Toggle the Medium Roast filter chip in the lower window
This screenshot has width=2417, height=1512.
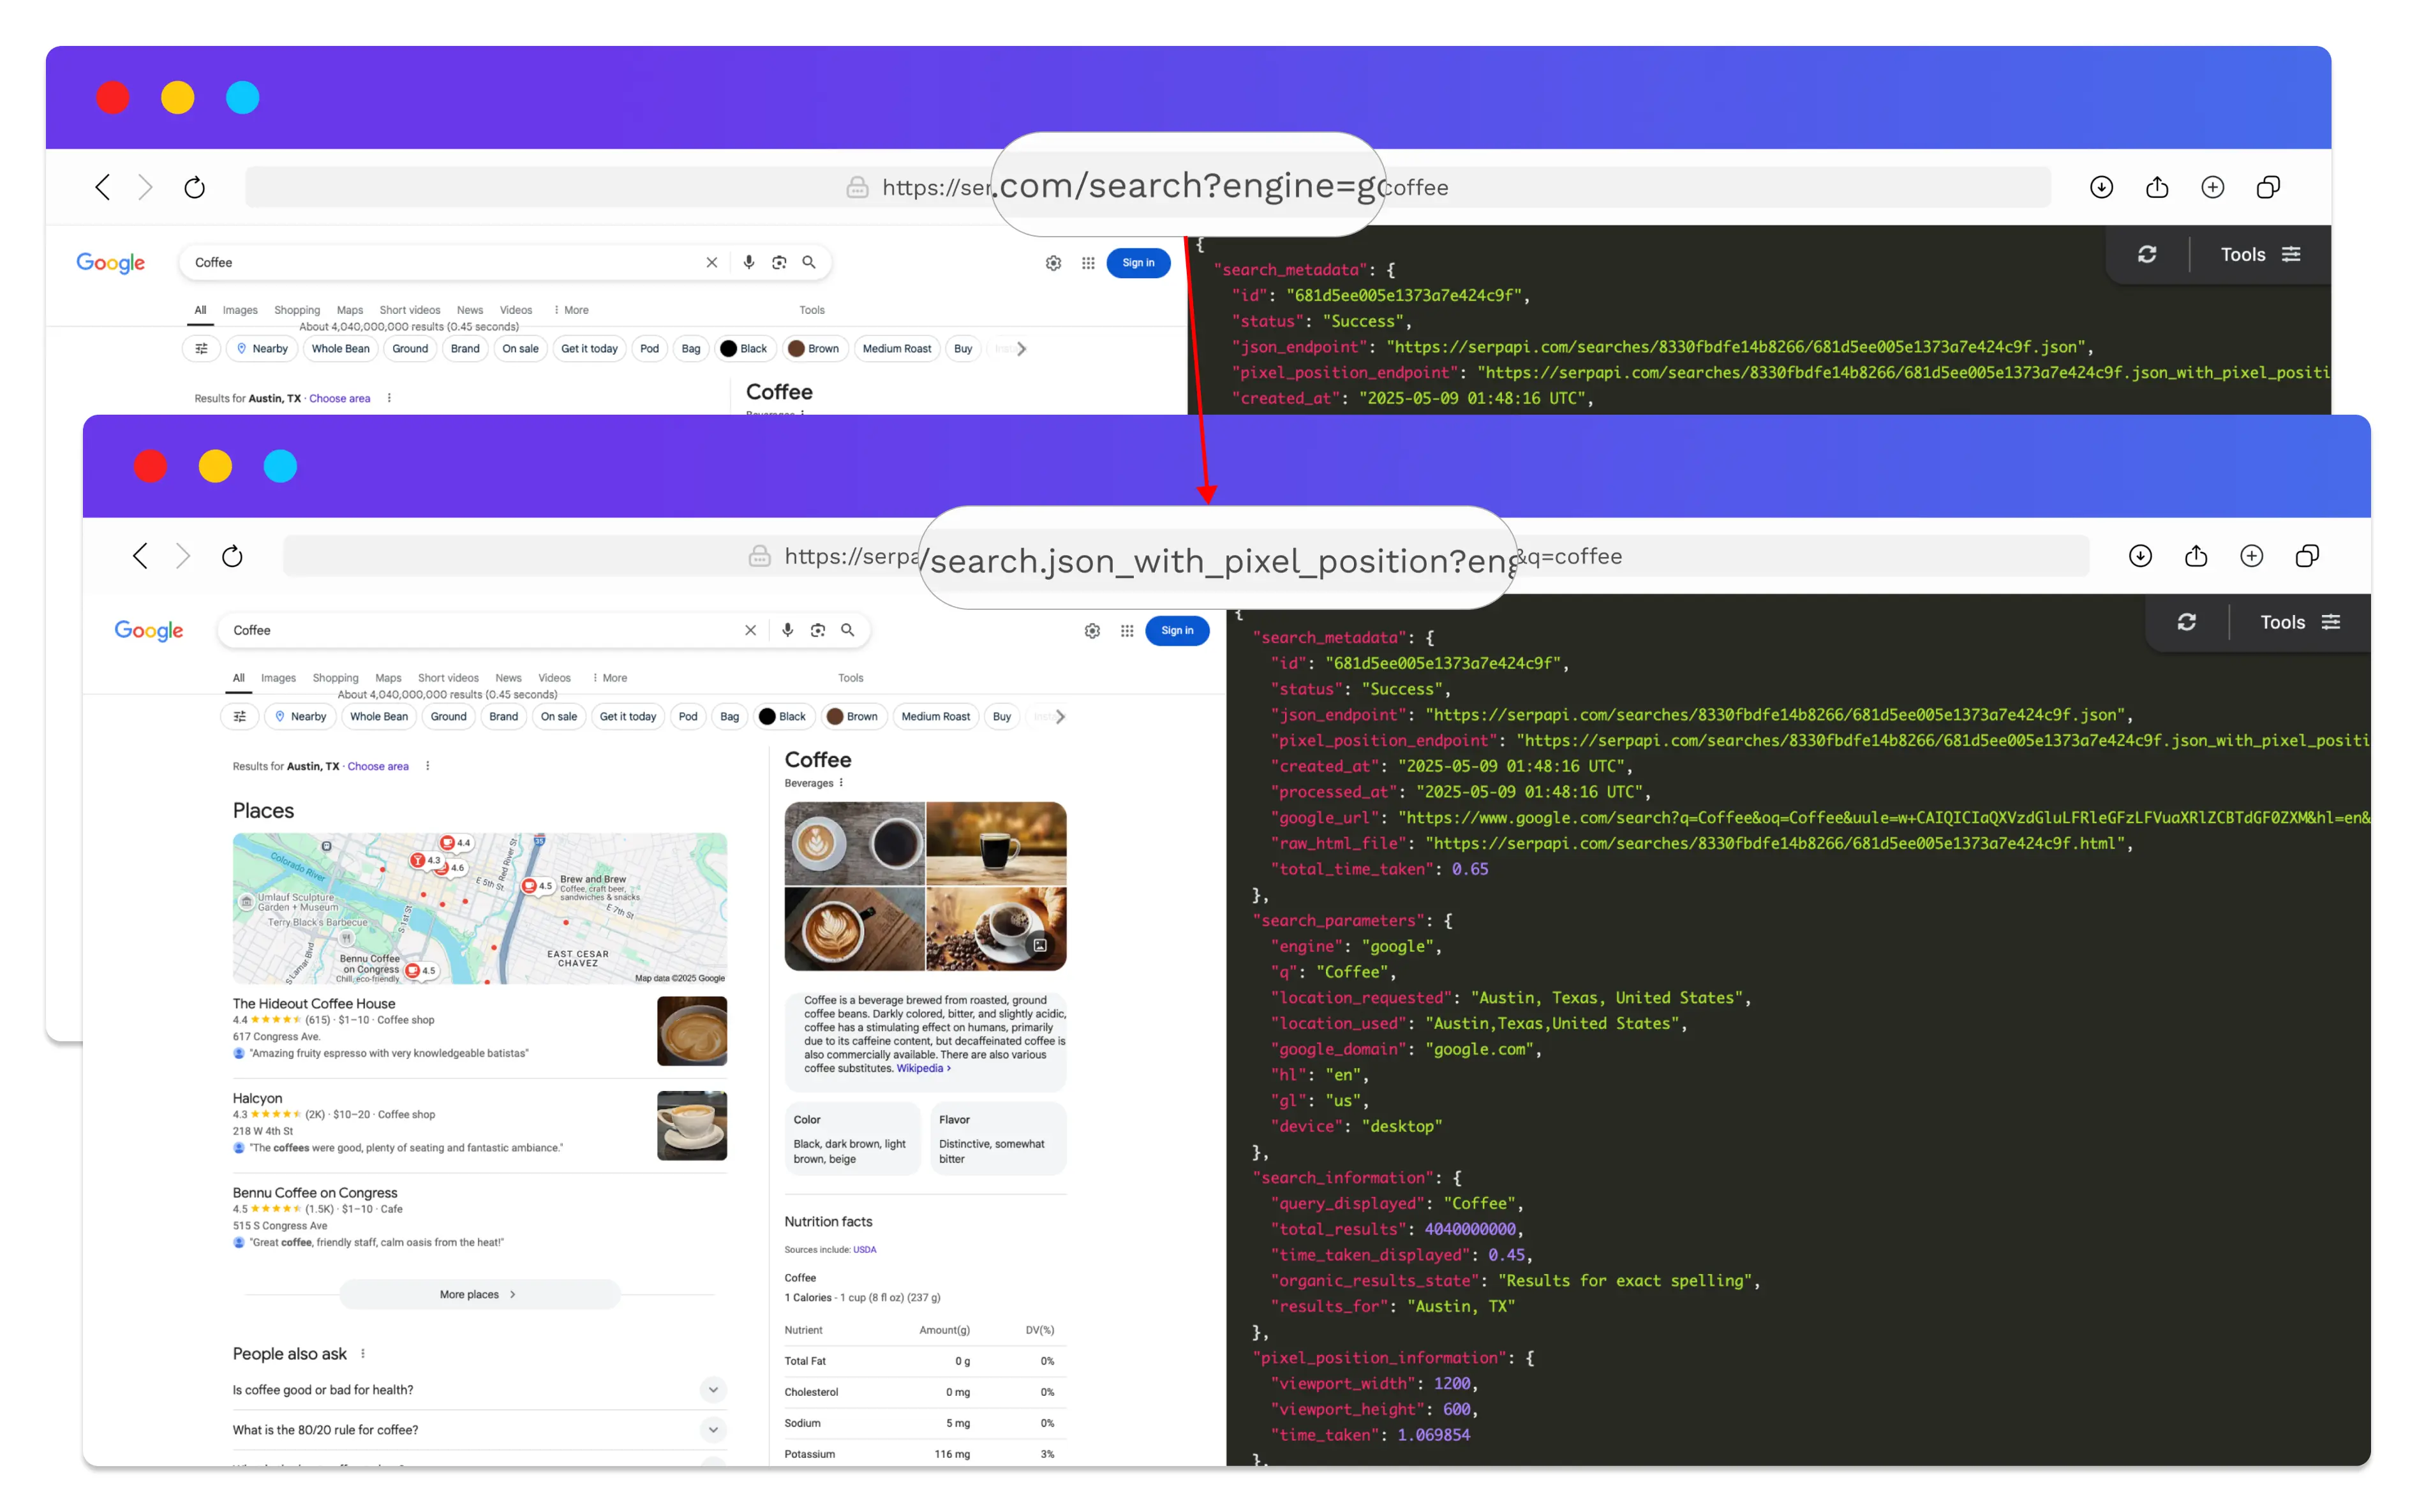(934, 716)
